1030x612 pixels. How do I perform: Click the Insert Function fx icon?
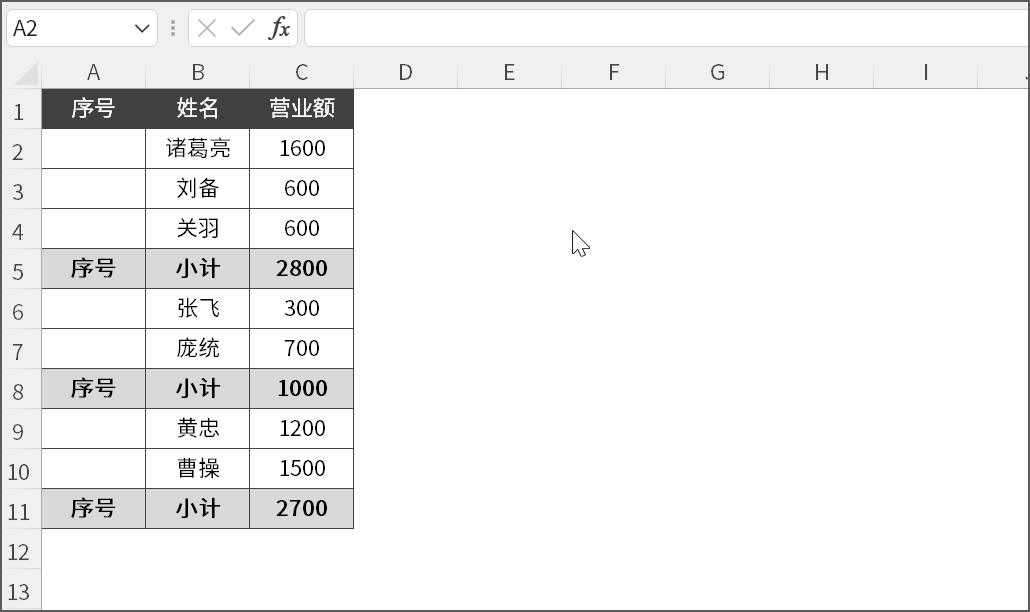279,28
